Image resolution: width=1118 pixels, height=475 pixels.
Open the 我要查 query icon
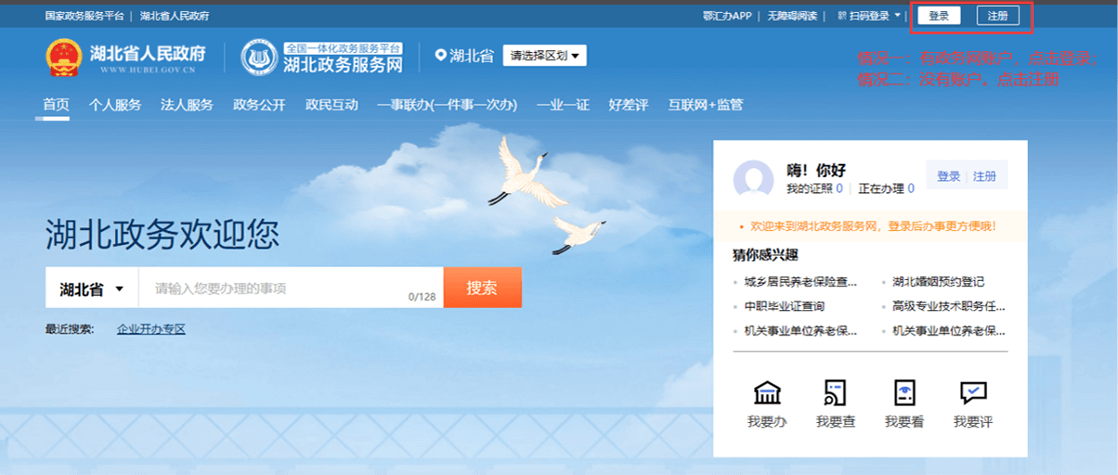836,392
